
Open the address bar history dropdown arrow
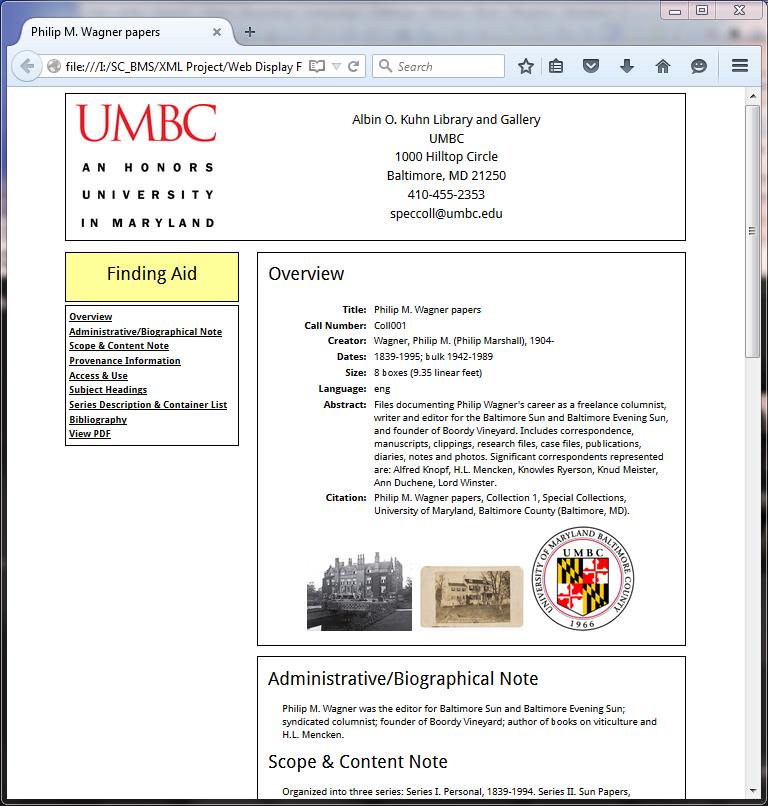pyautogui.click(x=336, y=66)
